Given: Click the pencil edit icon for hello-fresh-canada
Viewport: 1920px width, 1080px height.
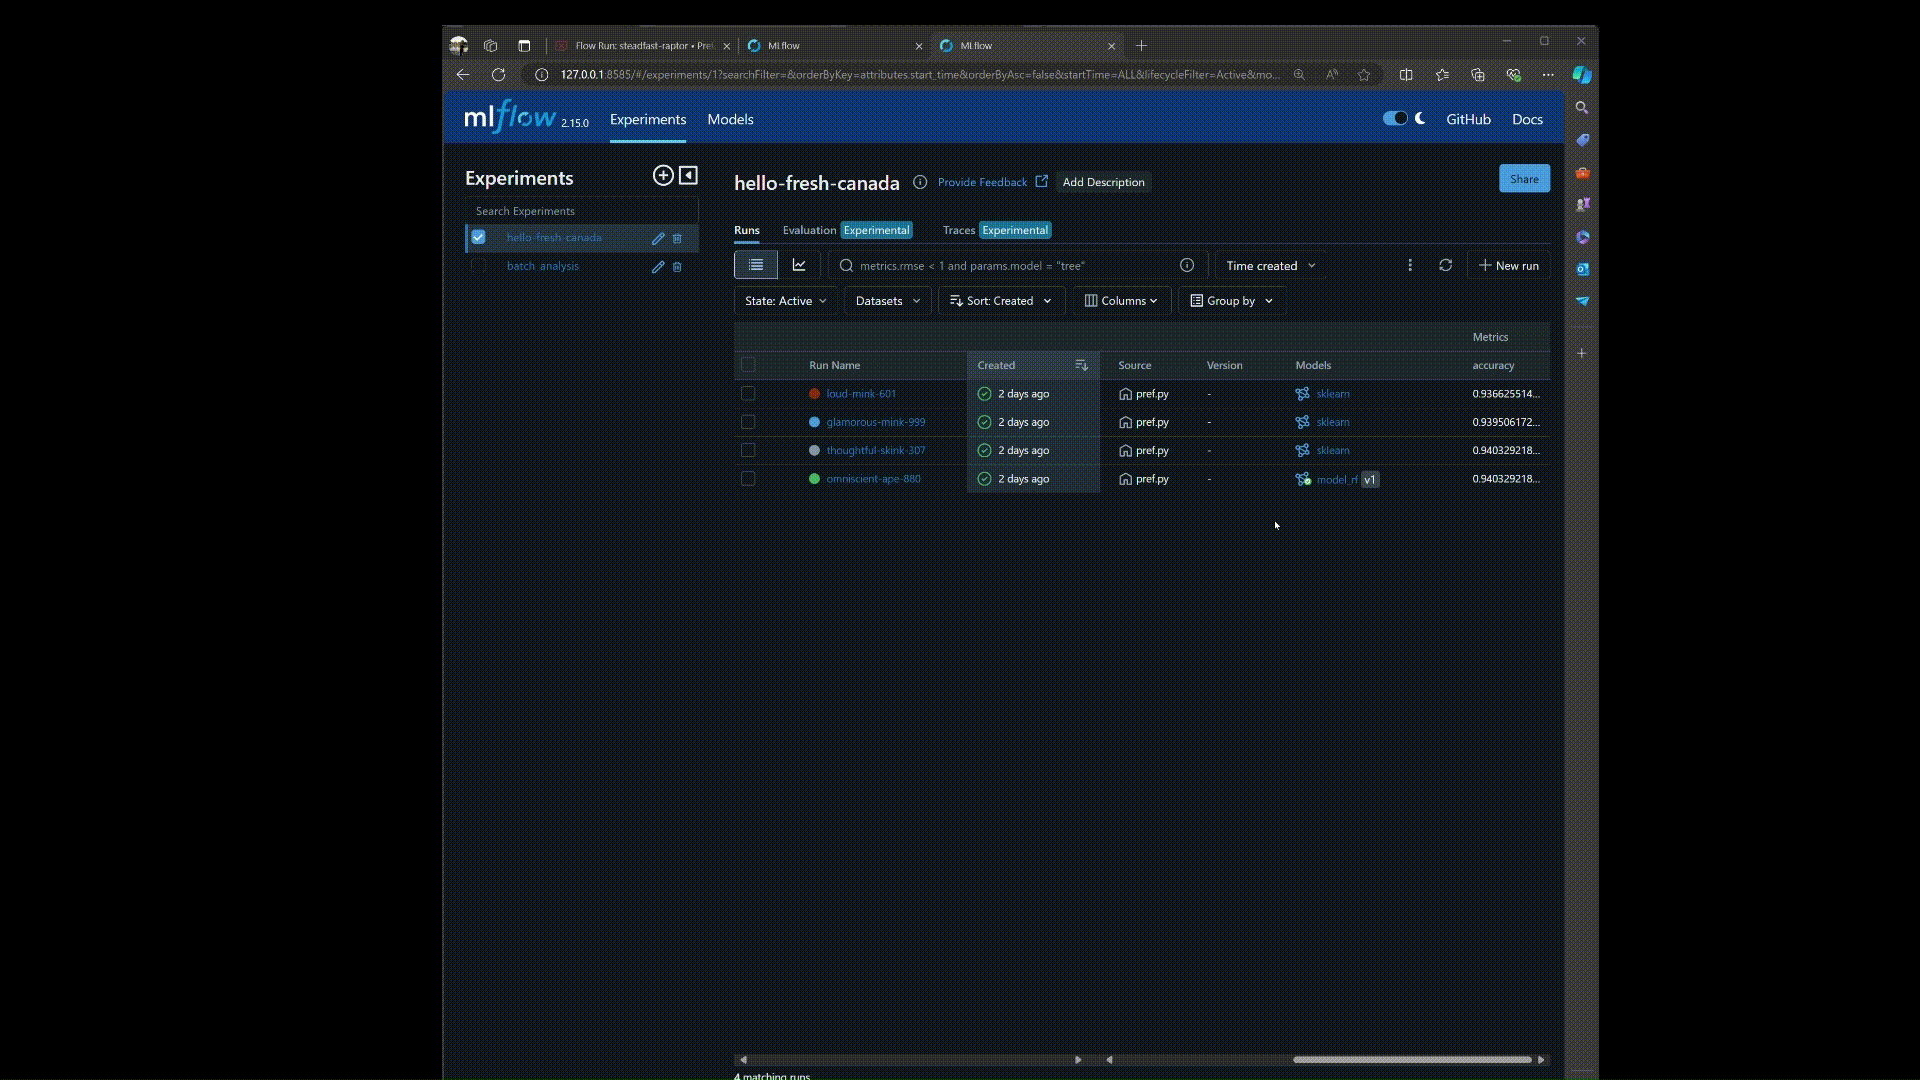Looking at the screenshot, I should tap(658, 238).
